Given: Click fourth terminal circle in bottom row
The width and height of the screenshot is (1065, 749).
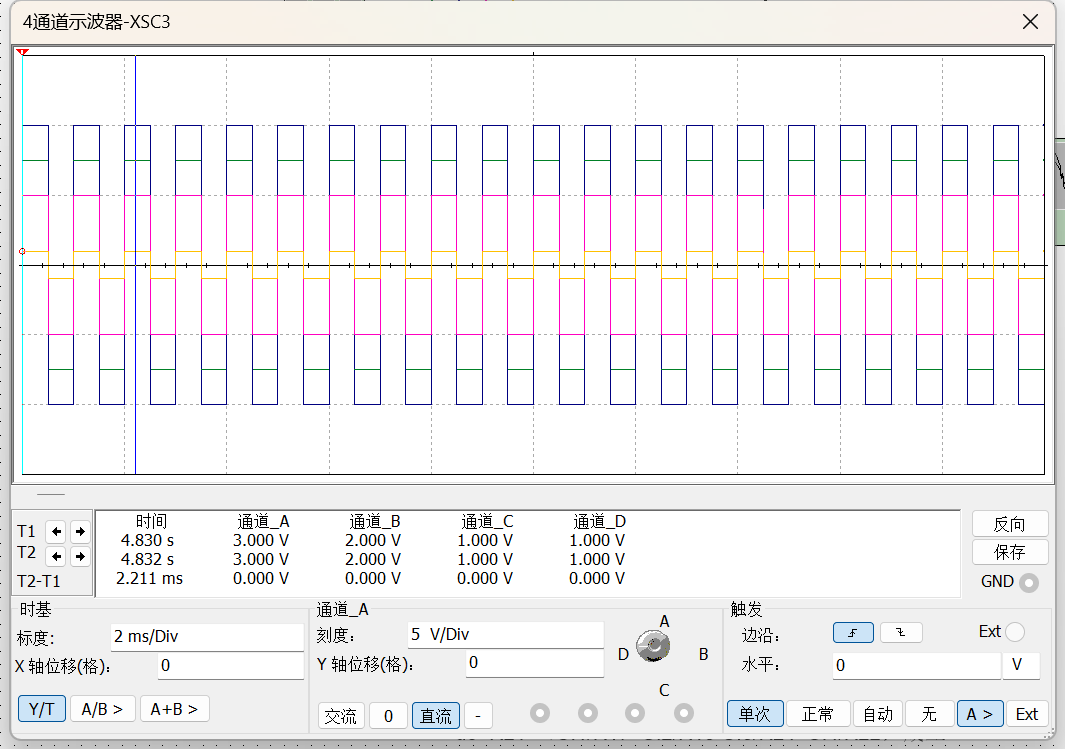Looking at the screenshot, I should pyautogui.click(x=684, y=713).
